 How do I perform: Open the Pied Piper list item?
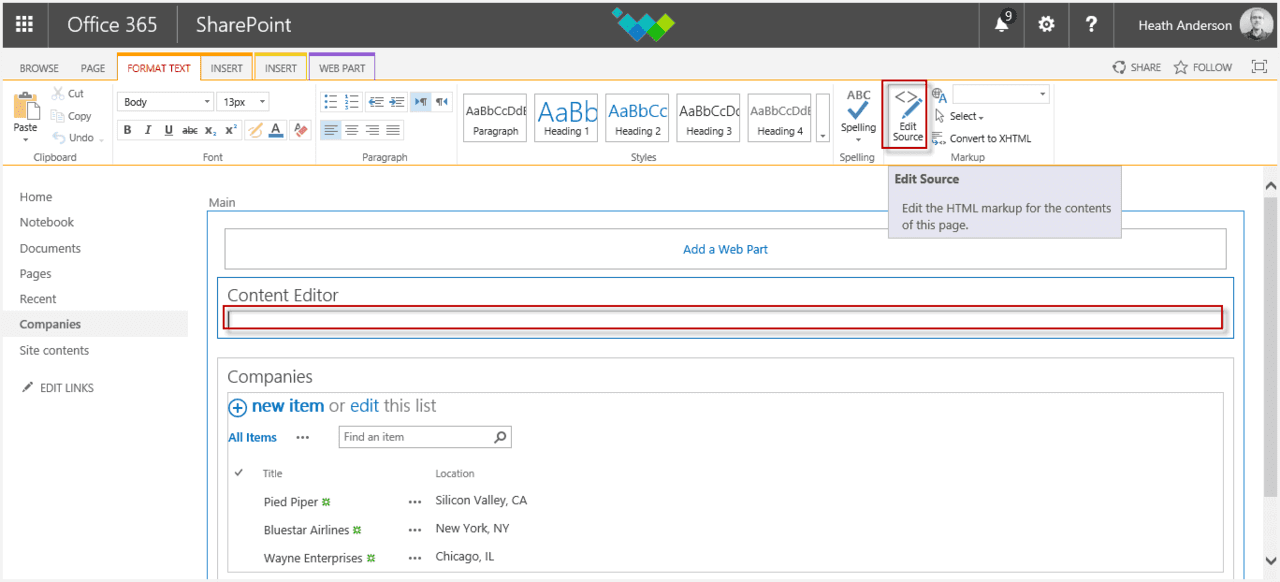pos(291,502)
